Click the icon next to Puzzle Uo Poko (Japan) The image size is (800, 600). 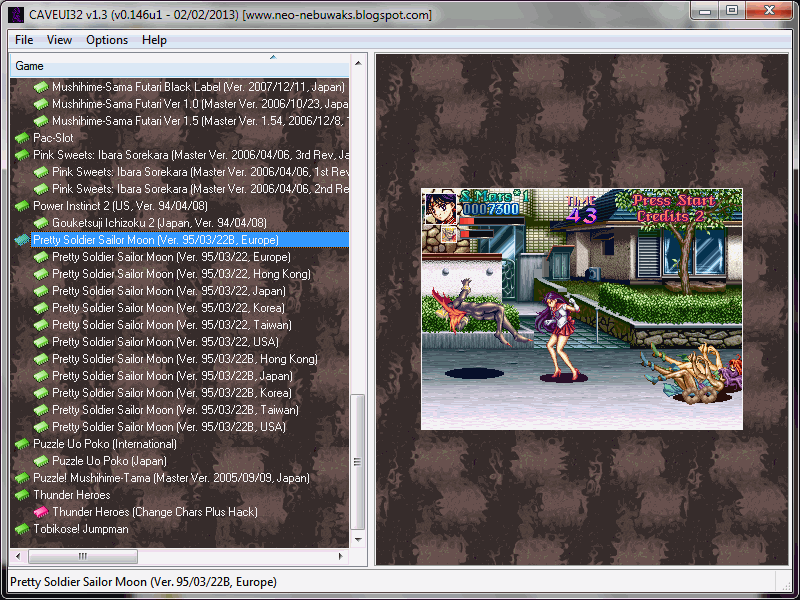(41, 461)
